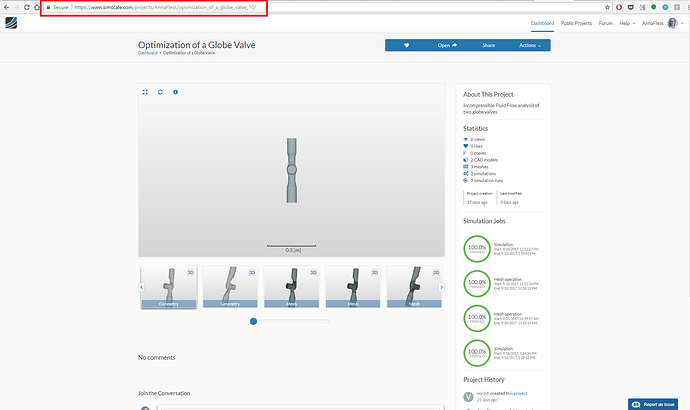
Task: Click the views eye icon in Statistics
Action: [x=466, y=139]
